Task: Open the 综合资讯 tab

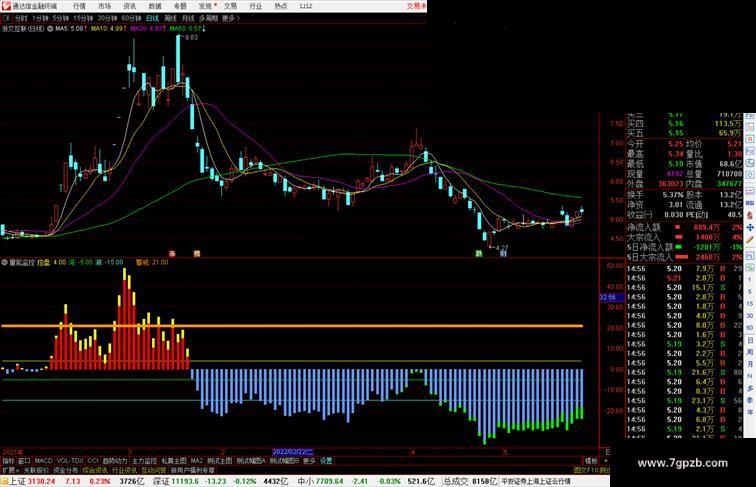Action: [x=95, y=470]
